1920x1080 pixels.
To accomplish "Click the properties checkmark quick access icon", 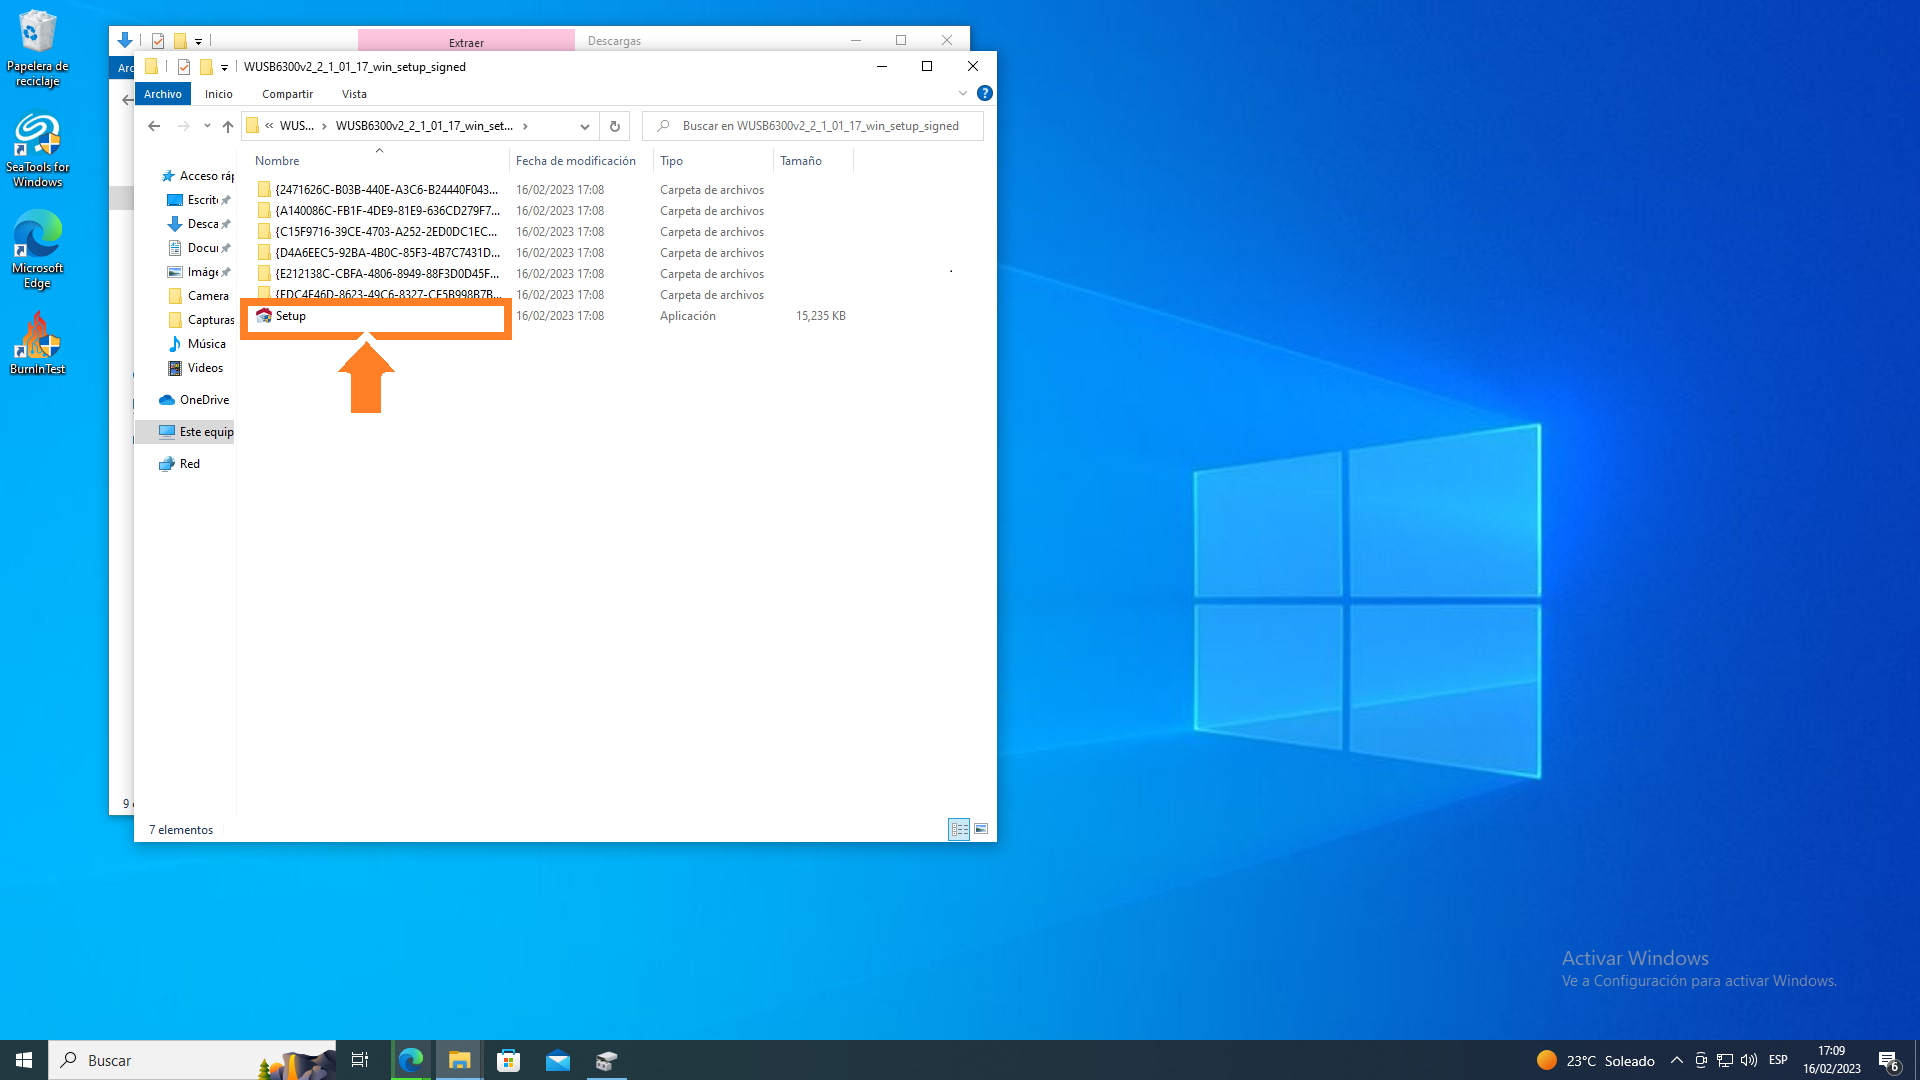I will click(184, 67).
